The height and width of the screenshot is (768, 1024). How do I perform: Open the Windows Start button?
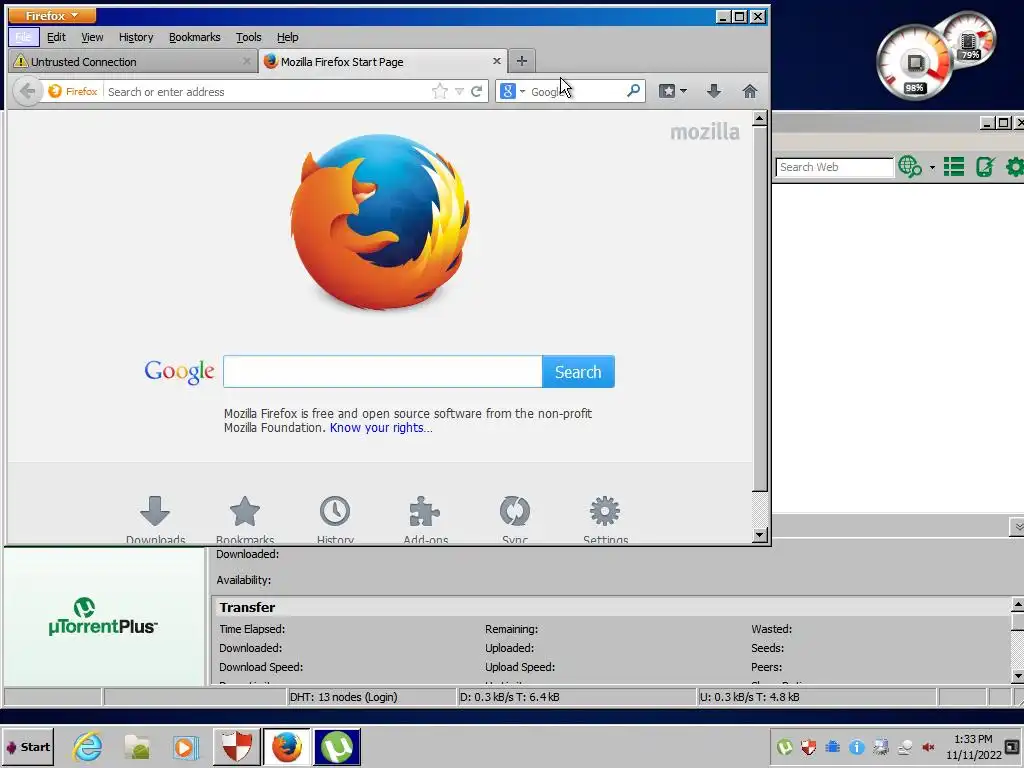coord(27,747)
